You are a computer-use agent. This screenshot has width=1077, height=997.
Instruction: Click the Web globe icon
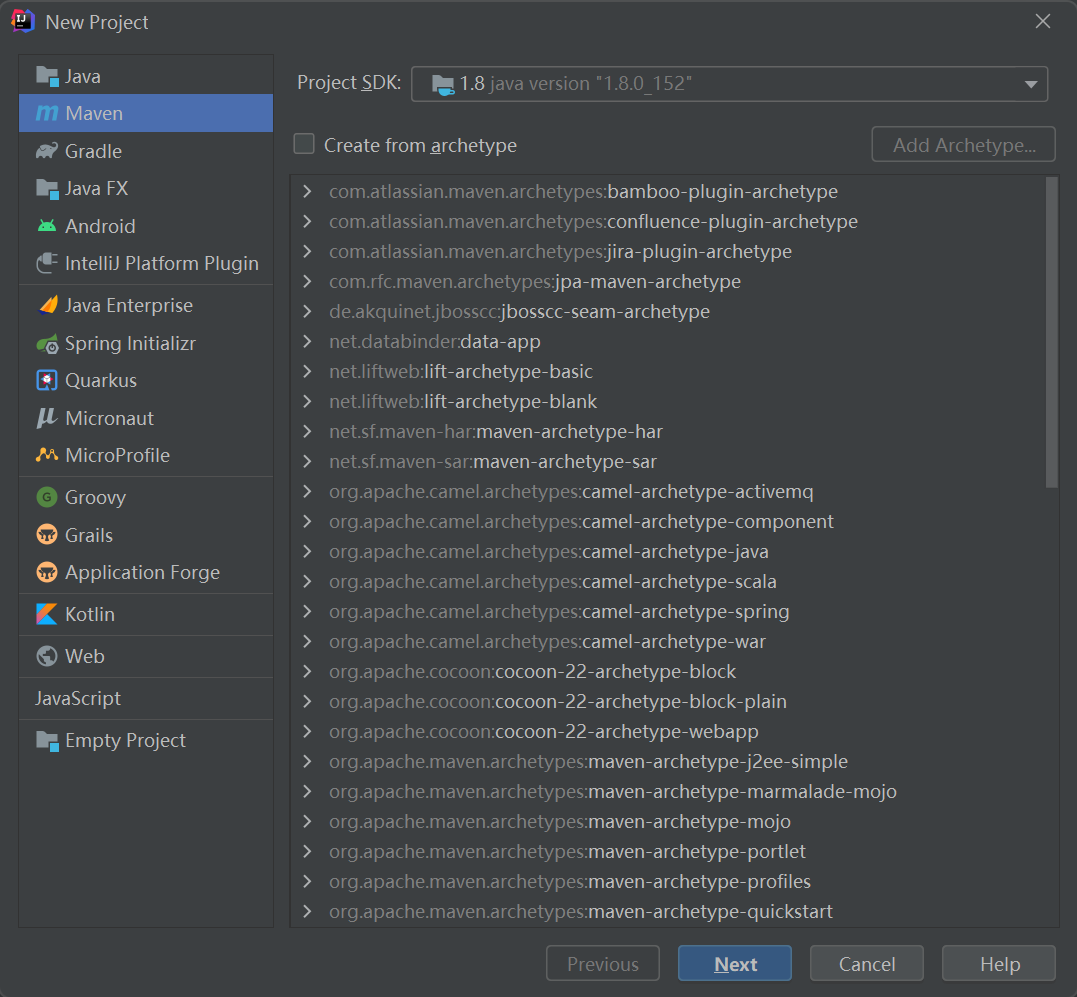47,656
